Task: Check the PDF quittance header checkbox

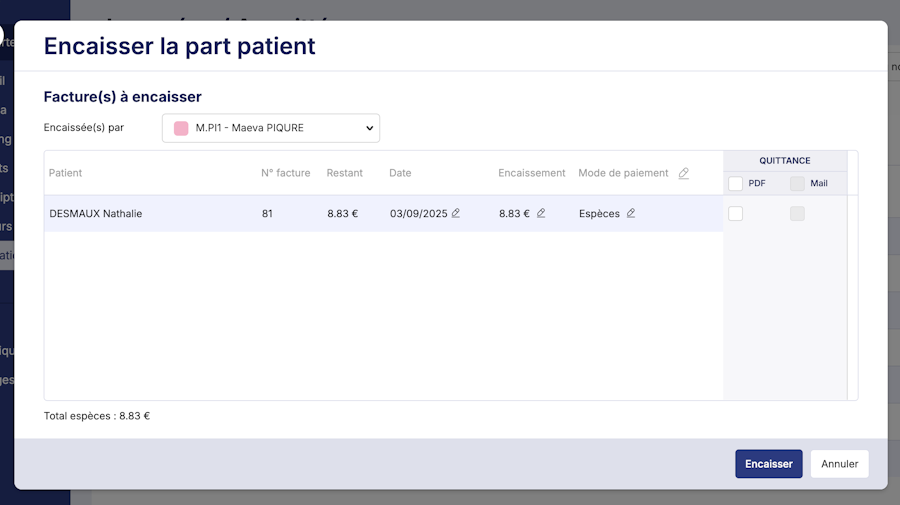Action: click(x=736, y=183)
